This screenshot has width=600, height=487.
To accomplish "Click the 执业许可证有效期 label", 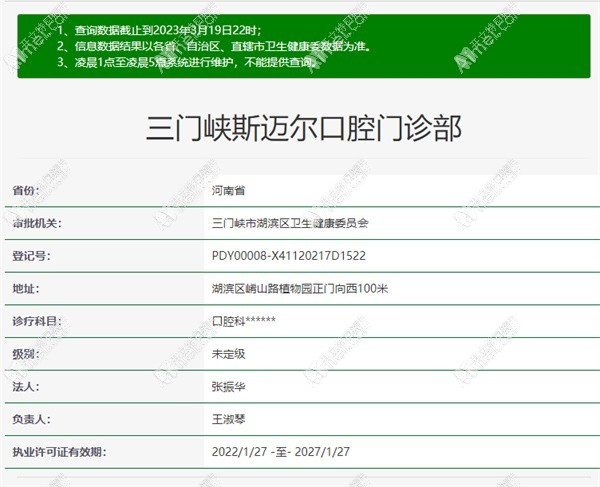I will click(x=59, y=452).
